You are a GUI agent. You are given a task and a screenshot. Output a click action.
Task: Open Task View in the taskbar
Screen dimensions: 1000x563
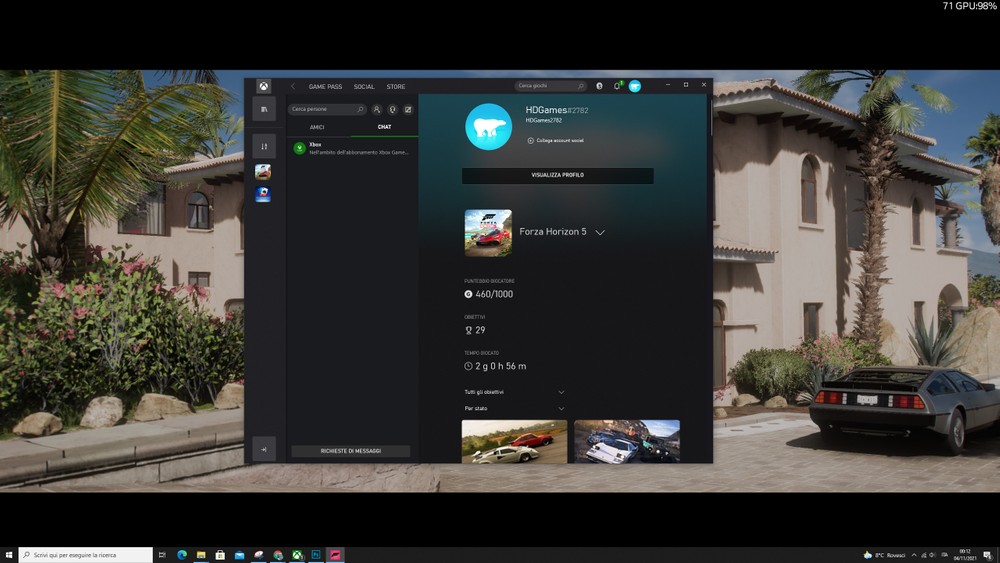(x=162, y=555)
